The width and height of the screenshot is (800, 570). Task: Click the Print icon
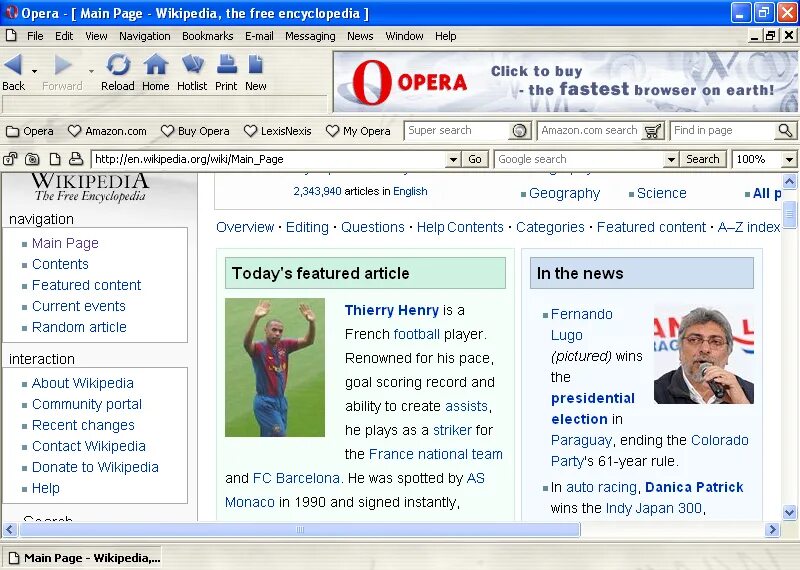point(226,65)
